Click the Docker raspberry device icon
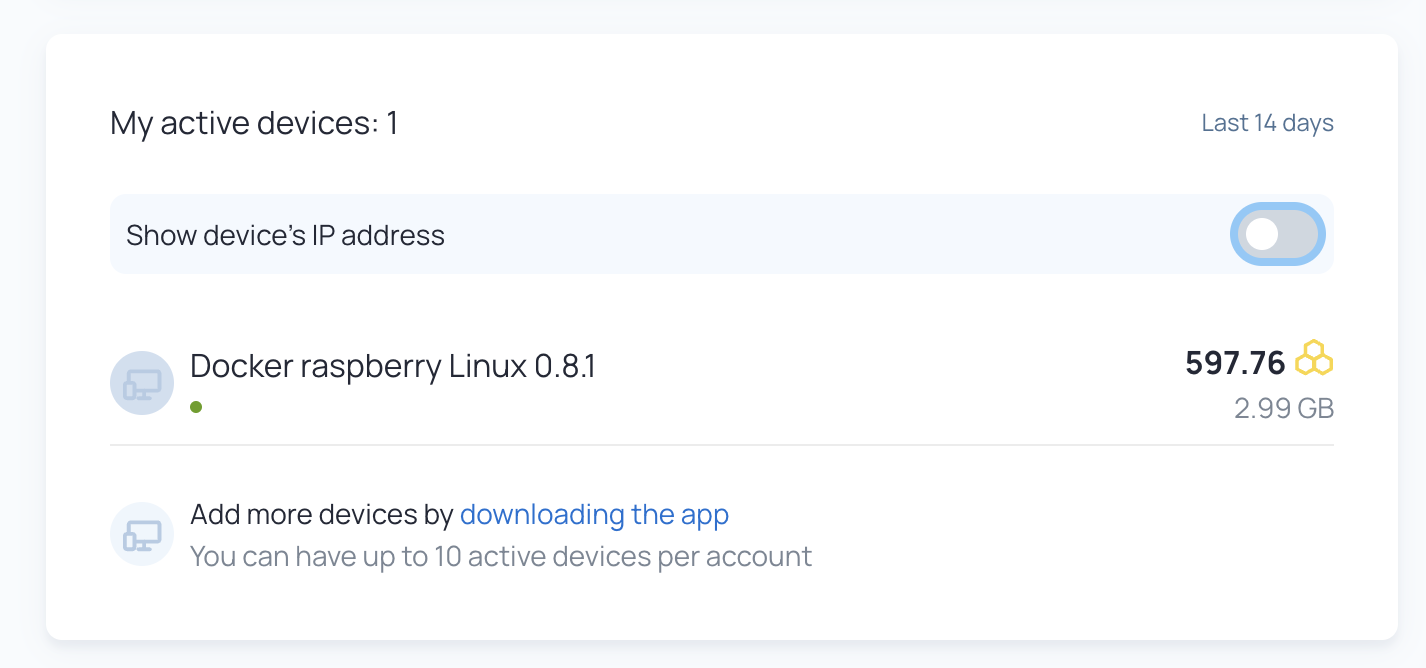The height and width of the screenshot is (668, 1426). (x=142, y=383)
